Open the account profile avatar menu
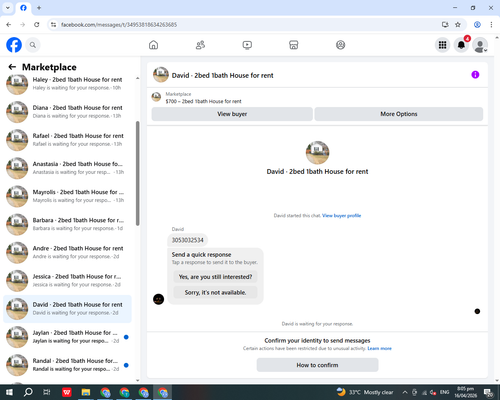The image size is (500, 400). pyautogui.click(x=480, y=45)
